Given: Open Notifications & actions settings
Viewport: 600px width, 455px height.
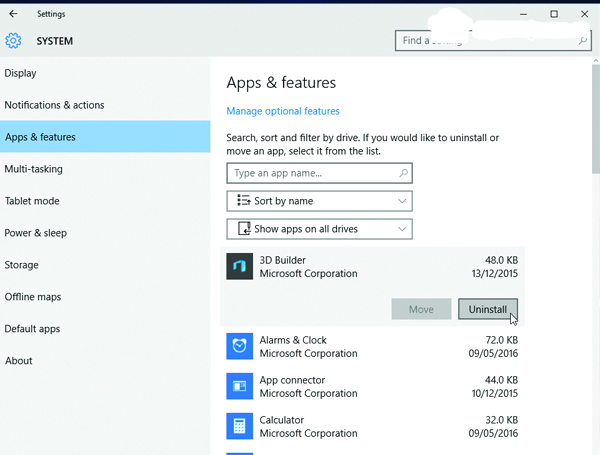Looking at the screenshot, I should coord(105,105).
